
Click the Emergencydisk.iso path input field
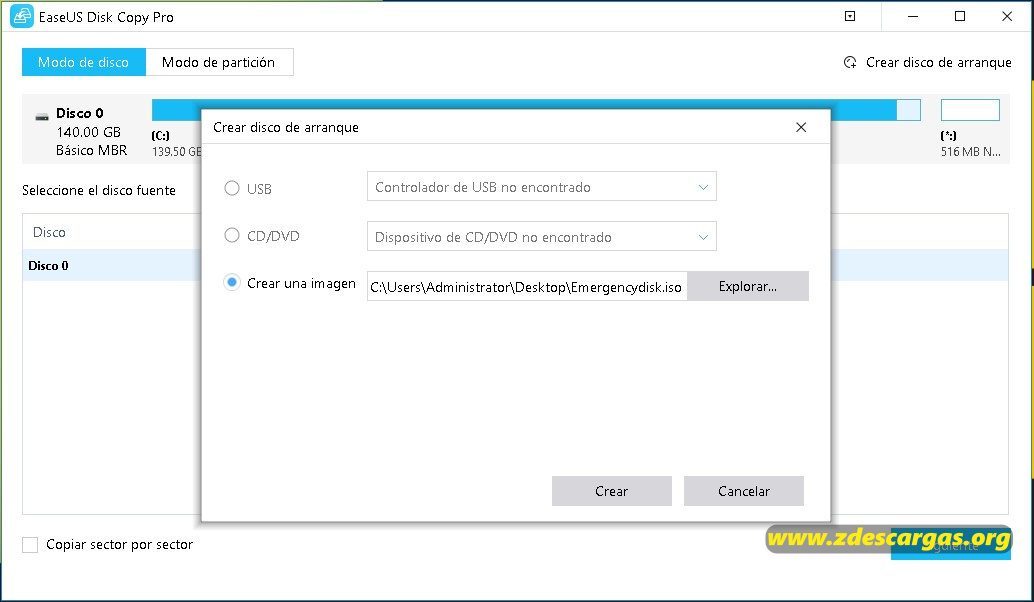[x=527, y=287]
